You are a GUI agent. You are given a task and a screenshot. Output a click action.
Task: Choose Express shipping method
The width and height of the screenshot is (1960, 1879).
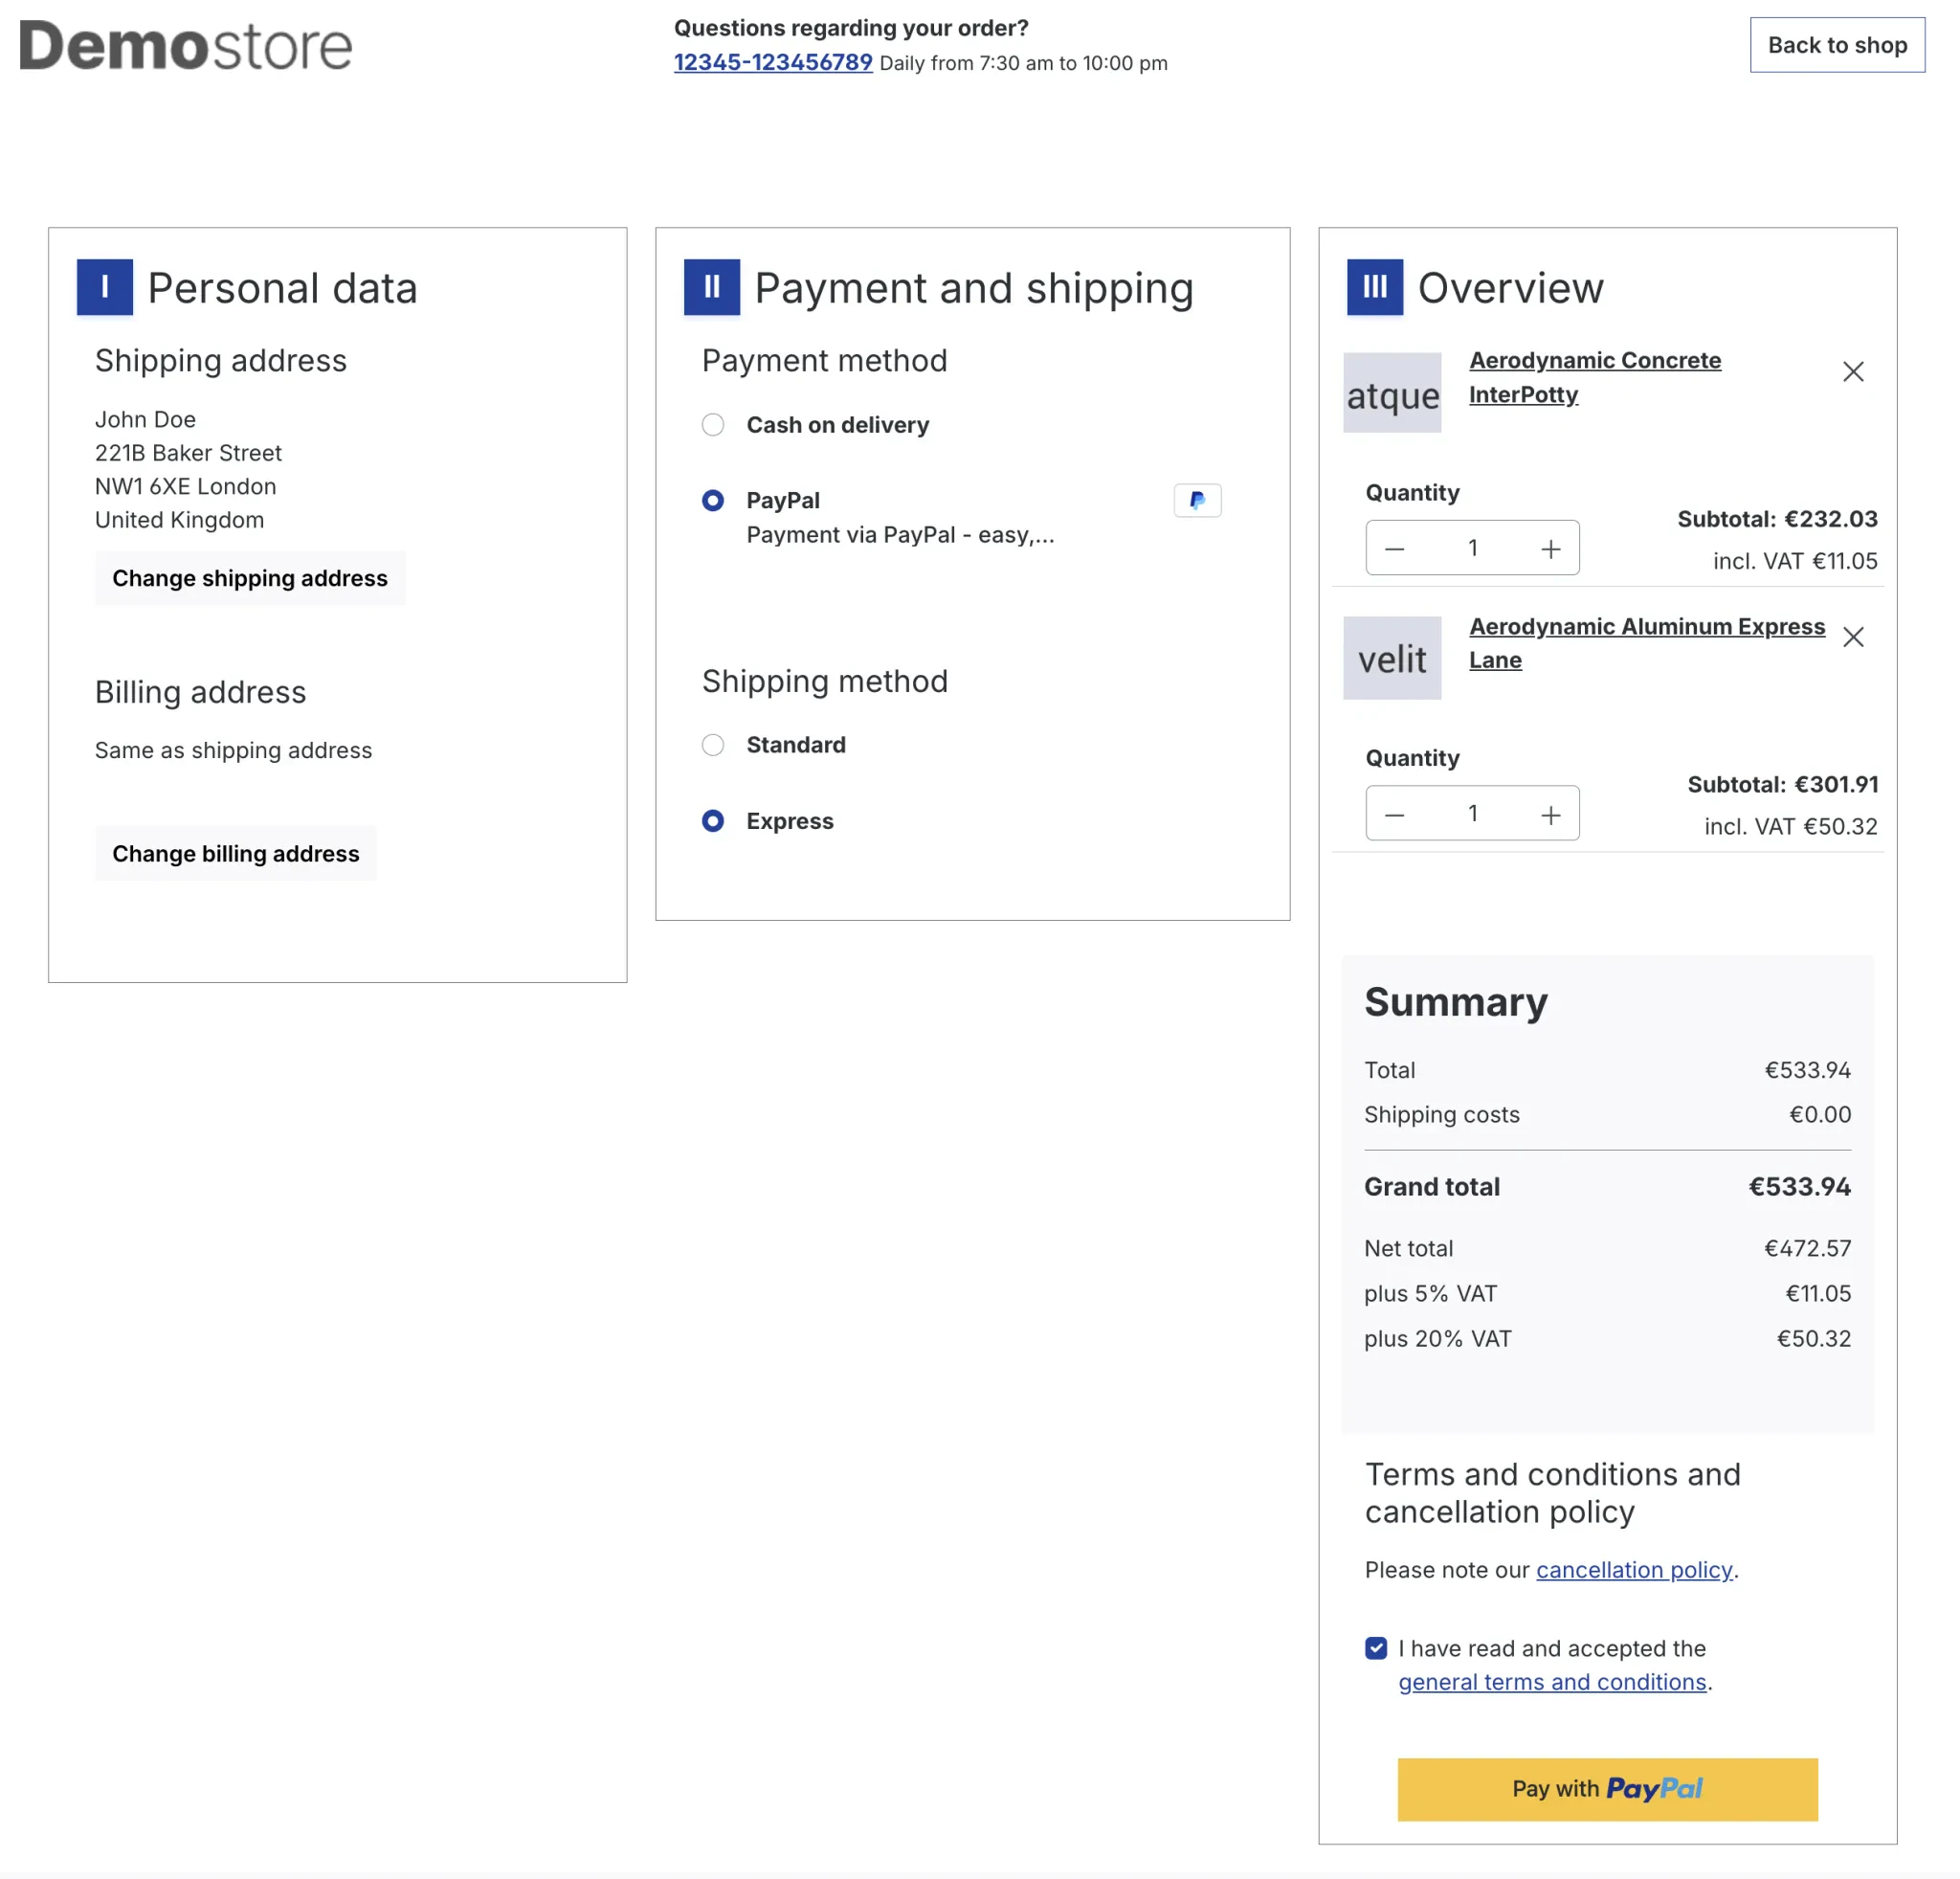tap(713, 821)
